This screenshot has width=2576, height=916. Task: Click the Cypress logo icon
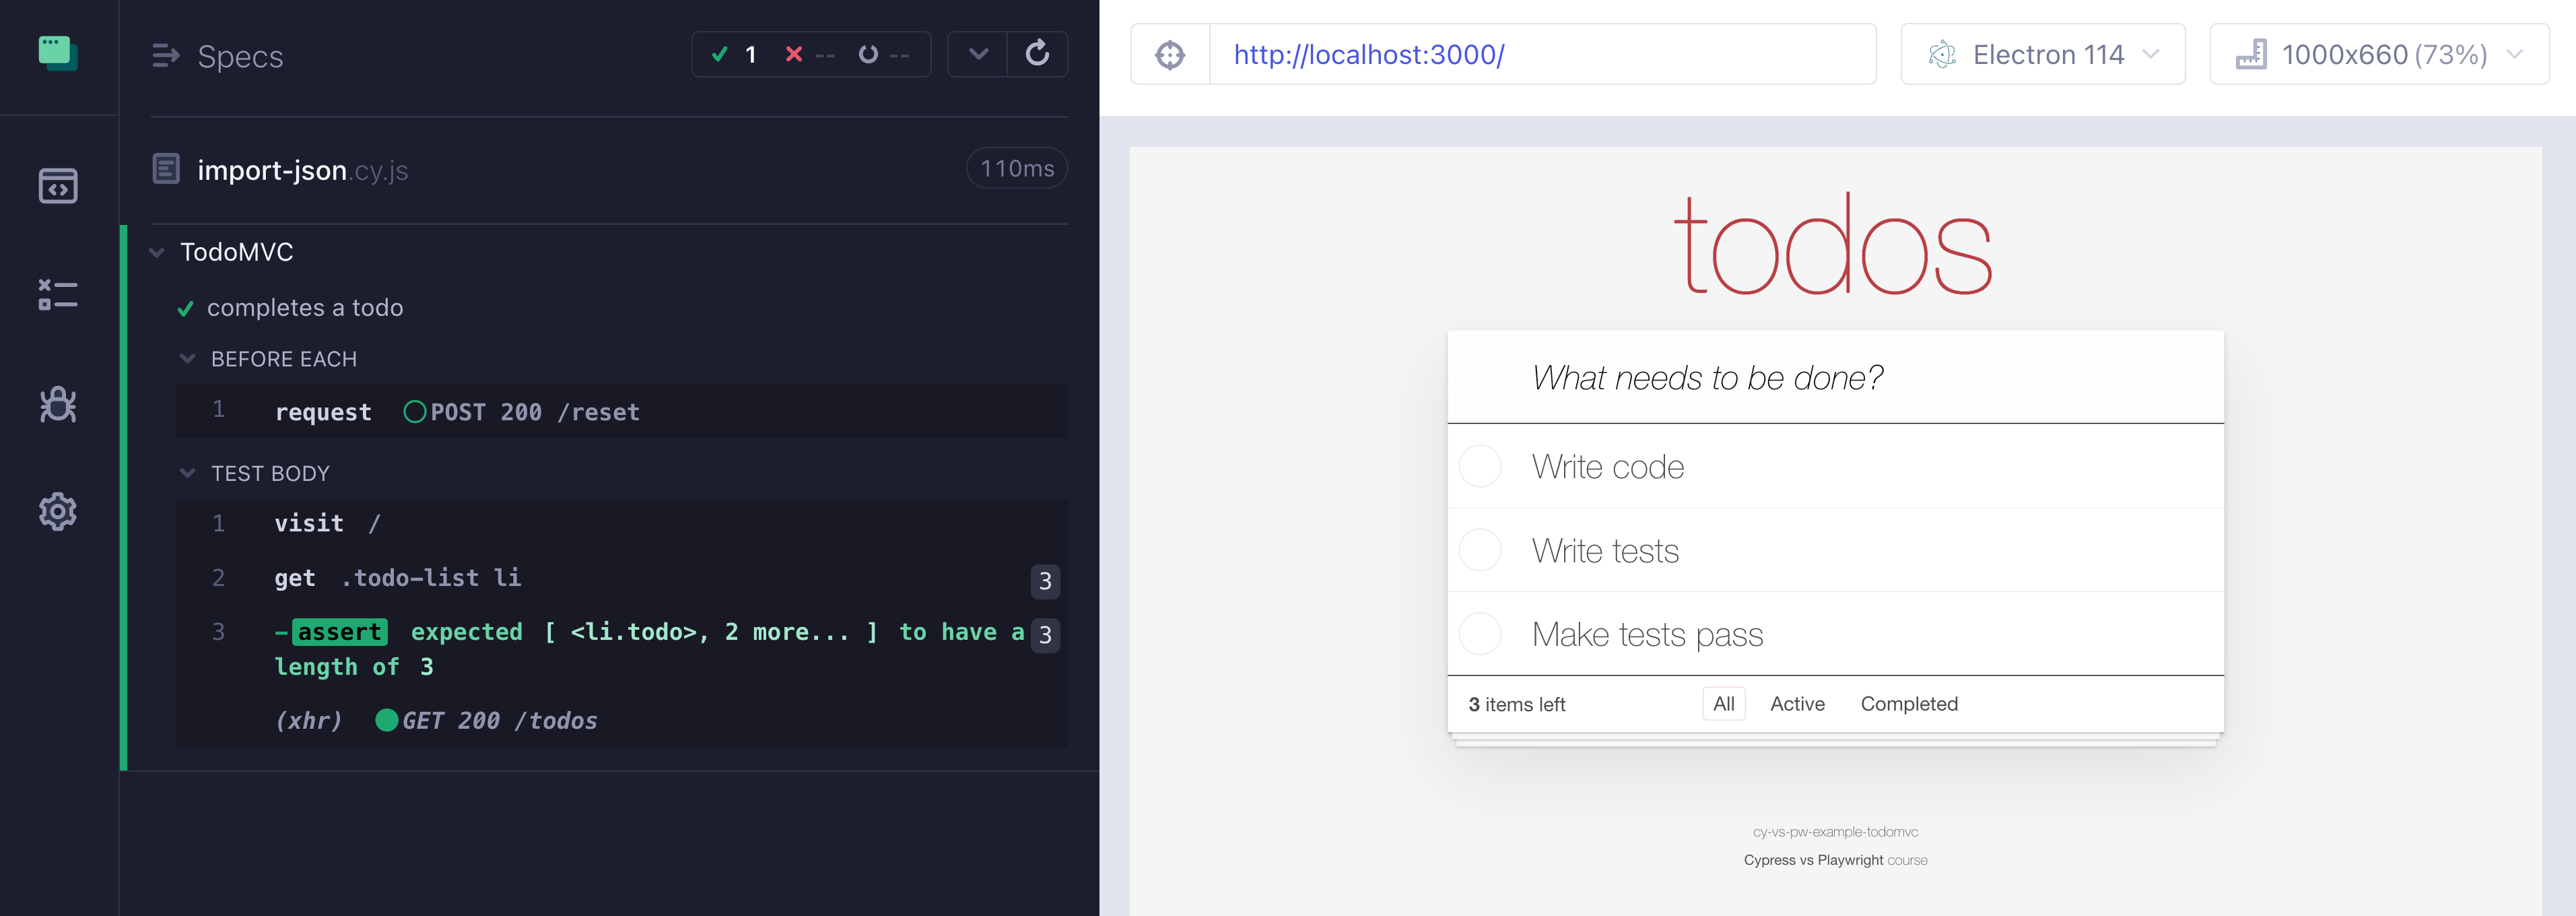pos(57,53)
